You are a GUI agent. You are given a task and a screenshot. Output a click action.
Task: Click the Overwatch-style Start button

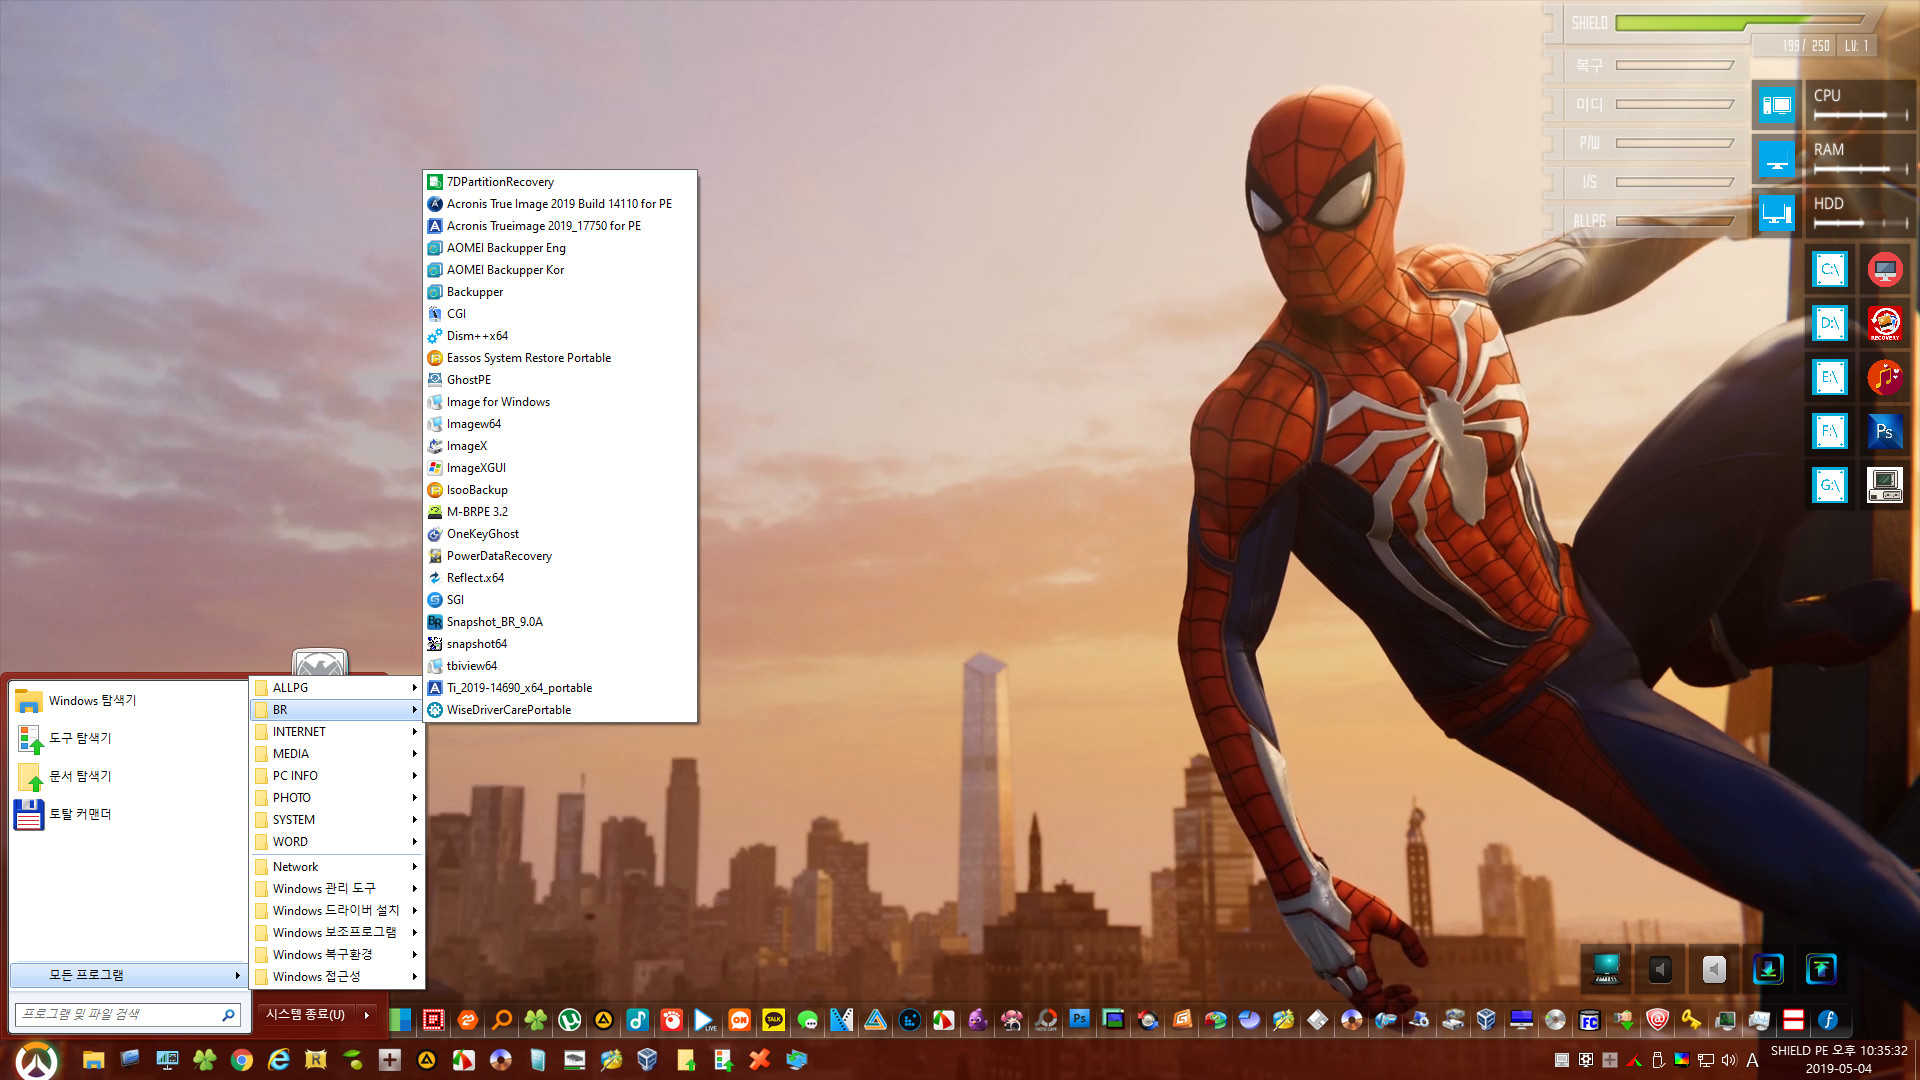point(37,1060)
